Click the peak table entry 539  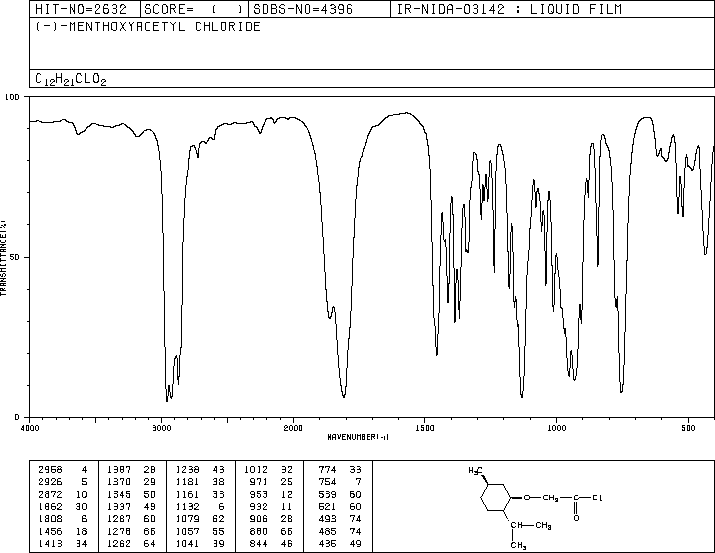[327, 494]
